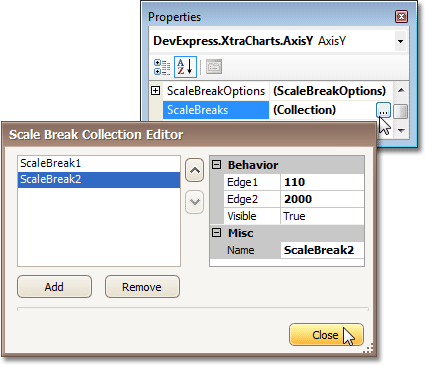Image resolution: width=425 pixels, height=365 pixels.
Task: Change the Visible value True
Action: (x=322, y=216)
